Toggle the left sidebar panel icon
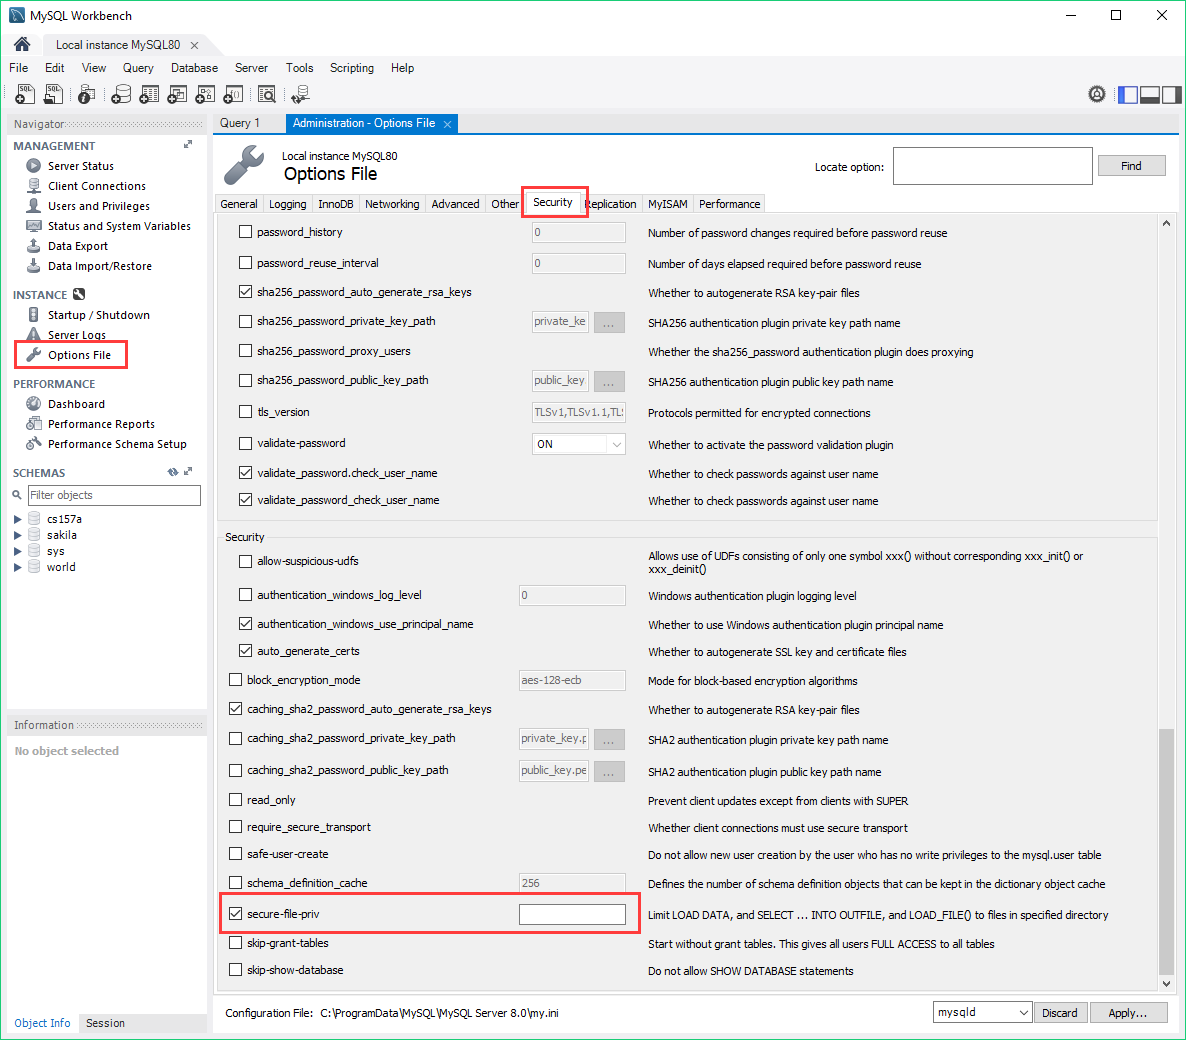 pyautogui.click(x=1128, y=95)
